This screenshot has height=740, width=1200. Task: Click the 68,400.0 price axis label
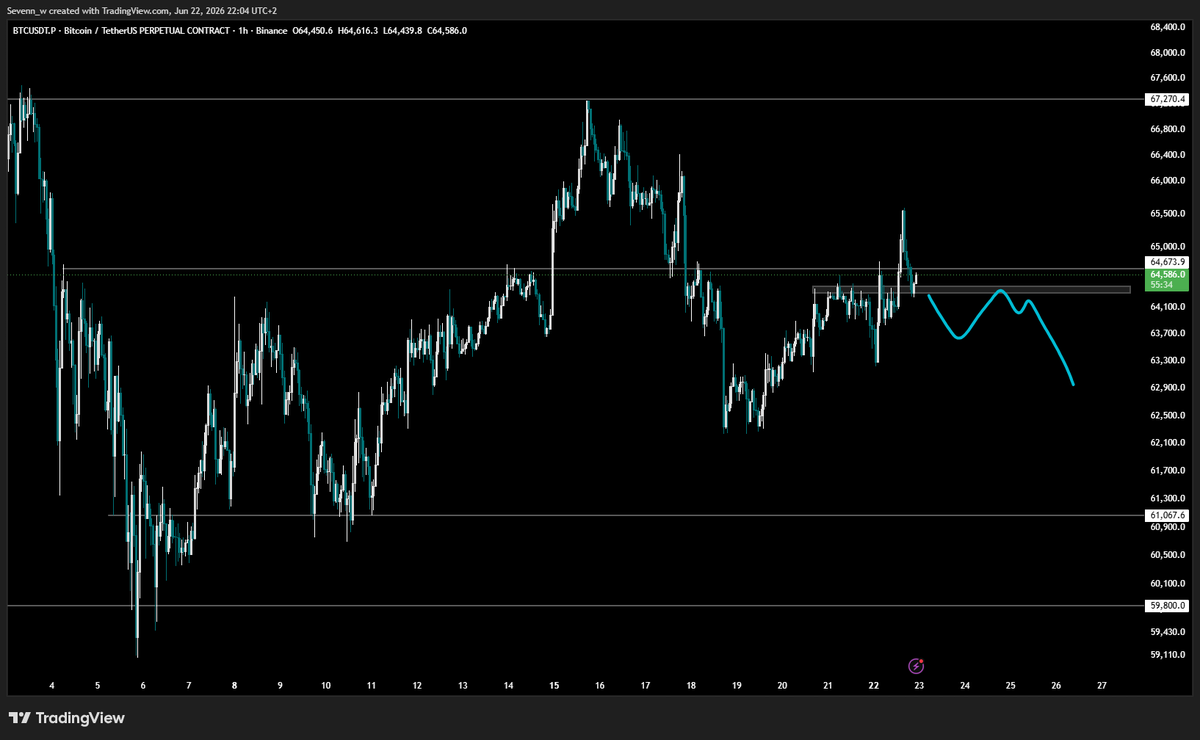[1167, 27]
